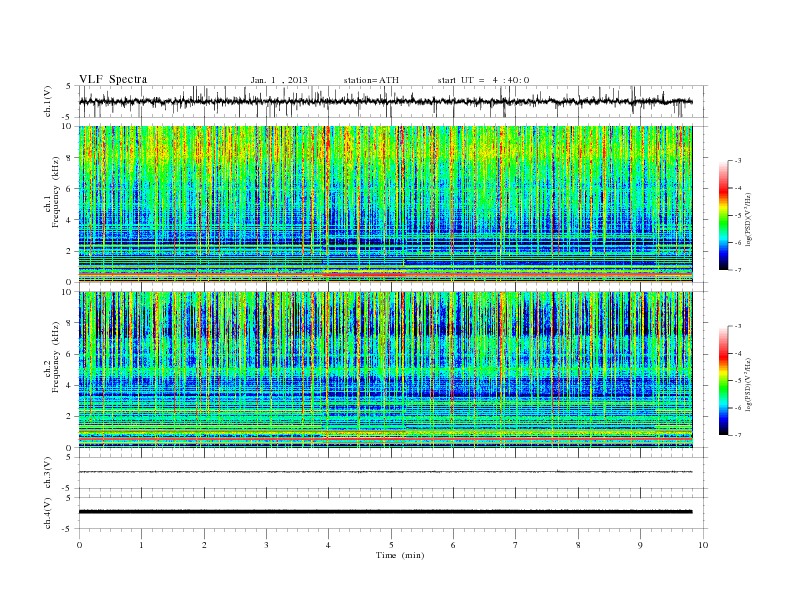Click the ch.1 spectrogram color scale bar
This screenshot has height=612, width=792.
pyautogui.click(x=723, y=215)
